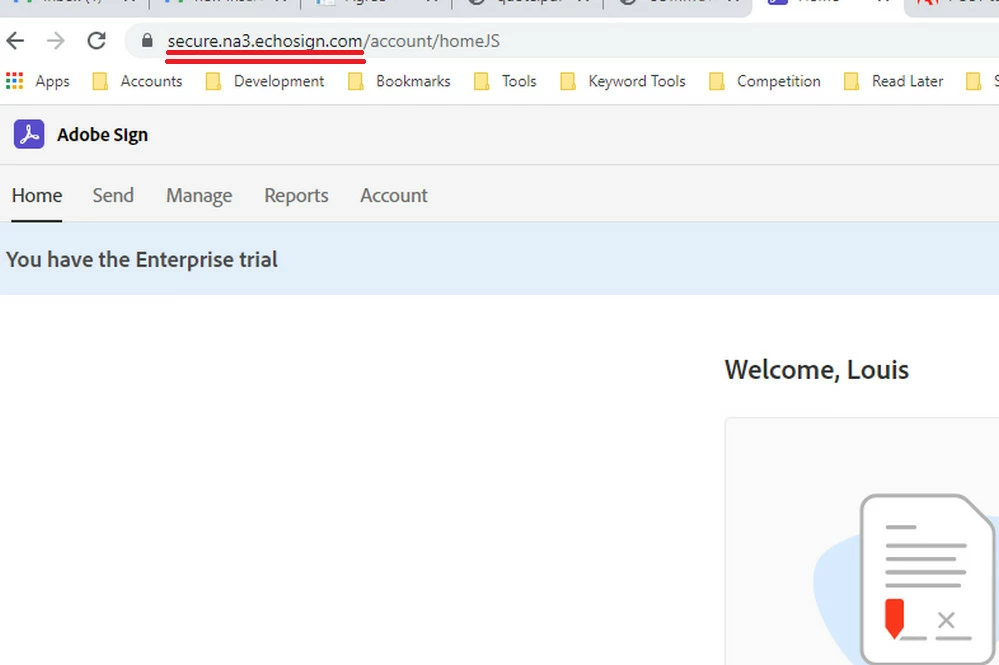Open the Bookmarks folder in bookmarks bar
999x665 pixels.
(399, 81)
